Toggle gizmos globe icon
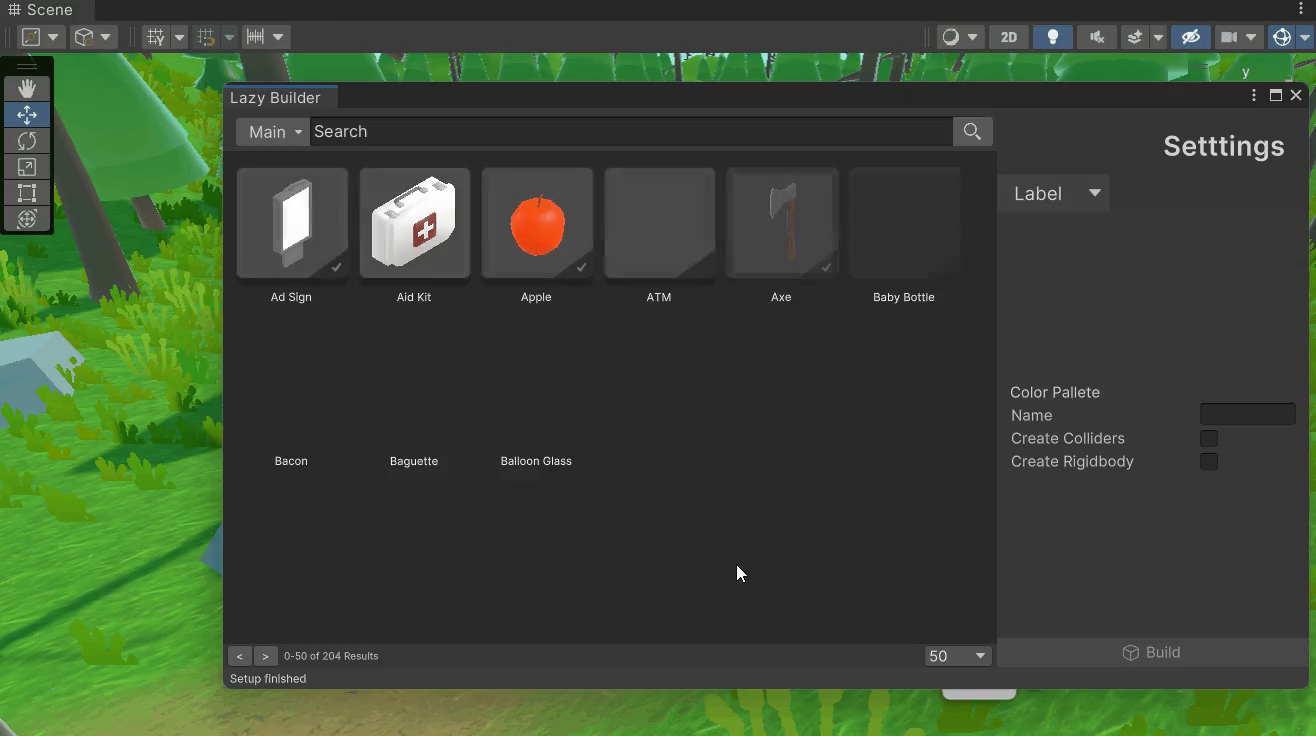 (x=1282, y=37)
